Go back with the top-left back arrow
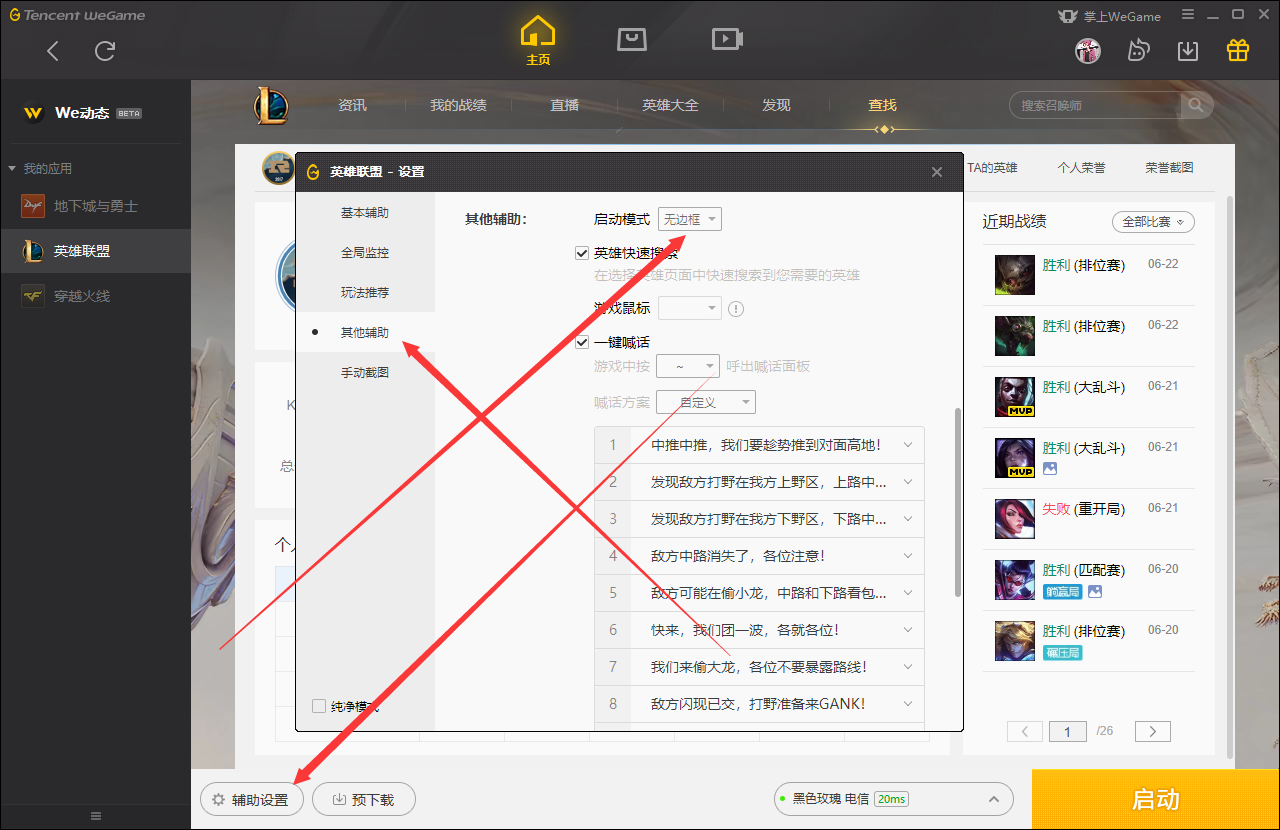Image resolution: width=1280 pixels, height=830 pixels. pyautogui.click(x=53, y=51)
